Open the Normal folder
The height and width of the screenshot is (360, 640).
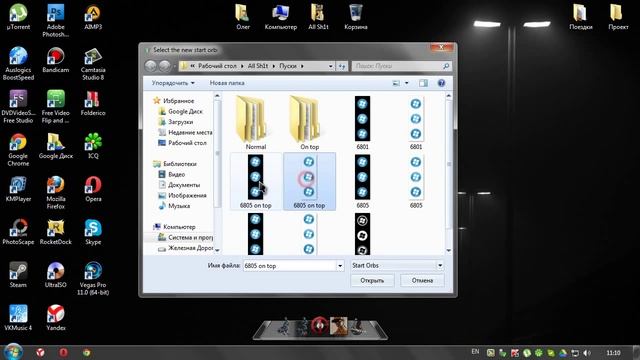[x=256, y=122]
